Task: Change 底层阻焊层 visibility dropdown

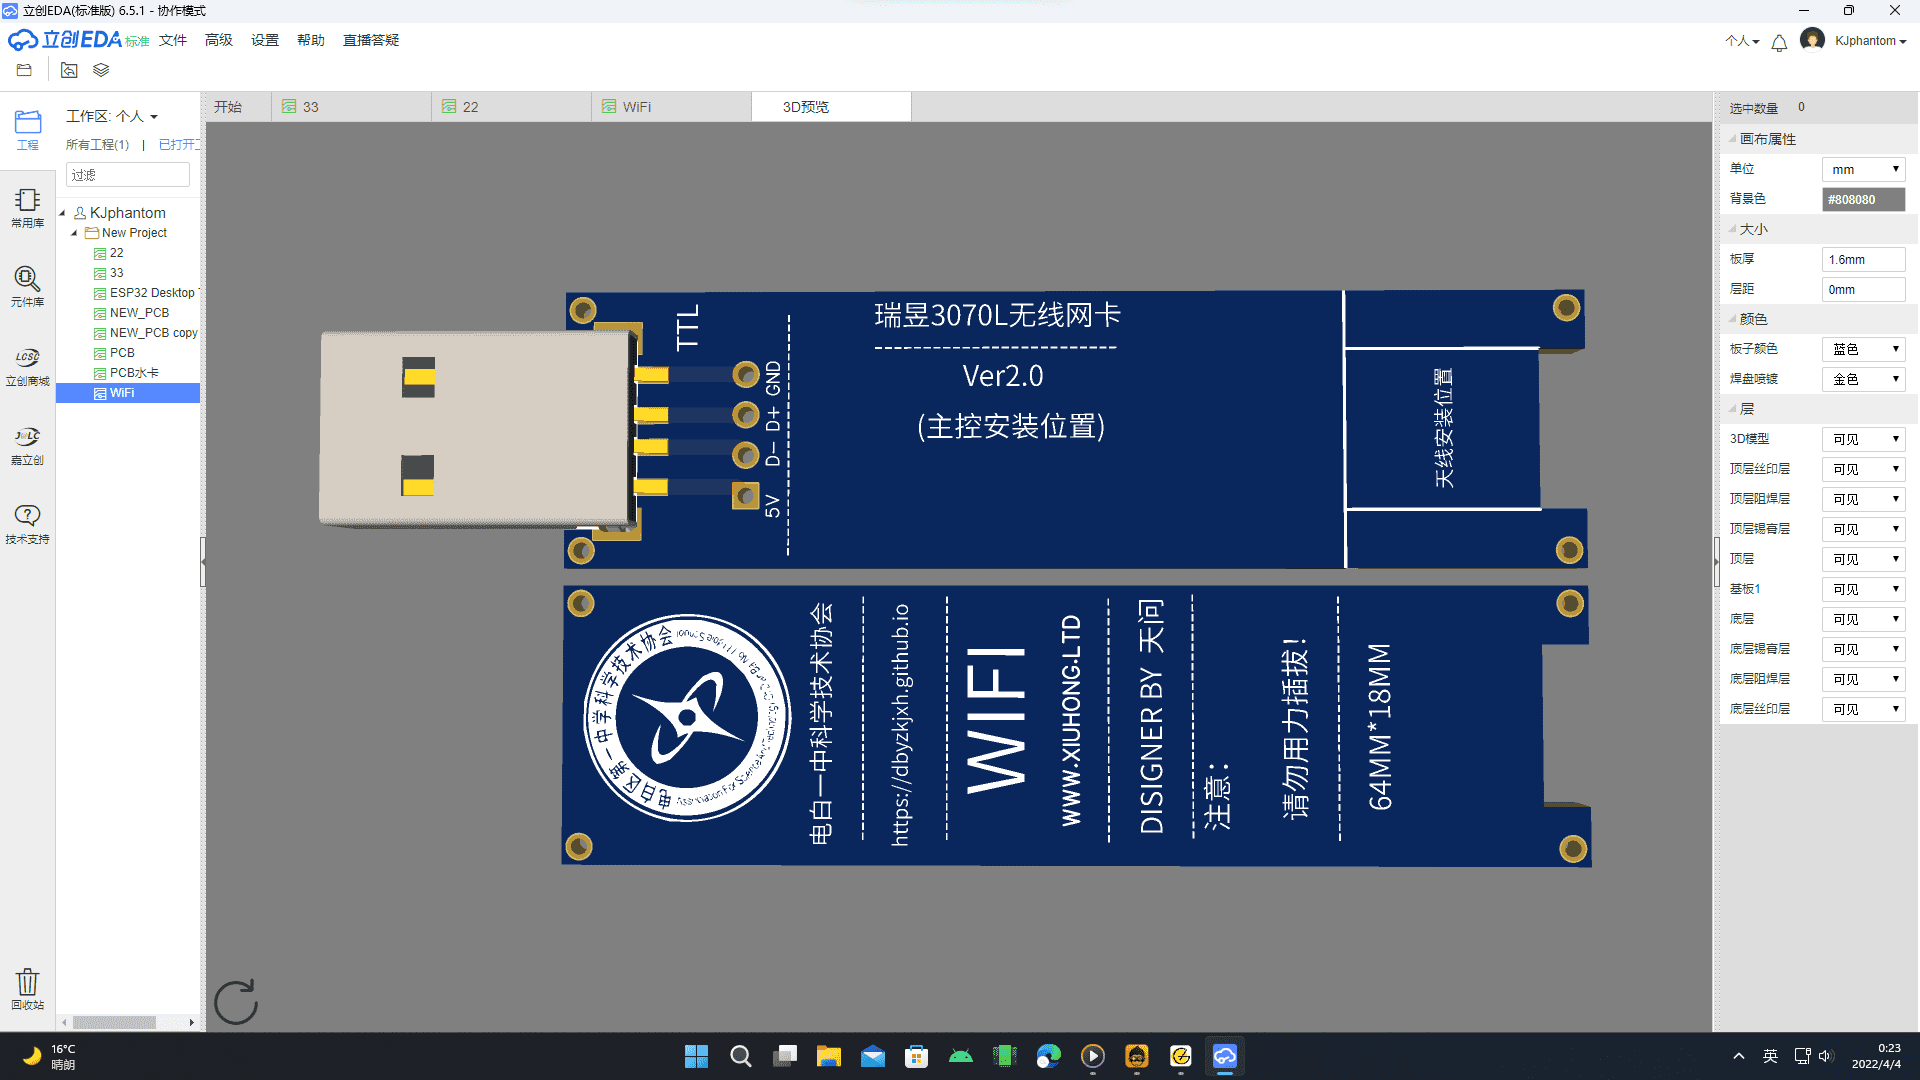Action: 1863,680
